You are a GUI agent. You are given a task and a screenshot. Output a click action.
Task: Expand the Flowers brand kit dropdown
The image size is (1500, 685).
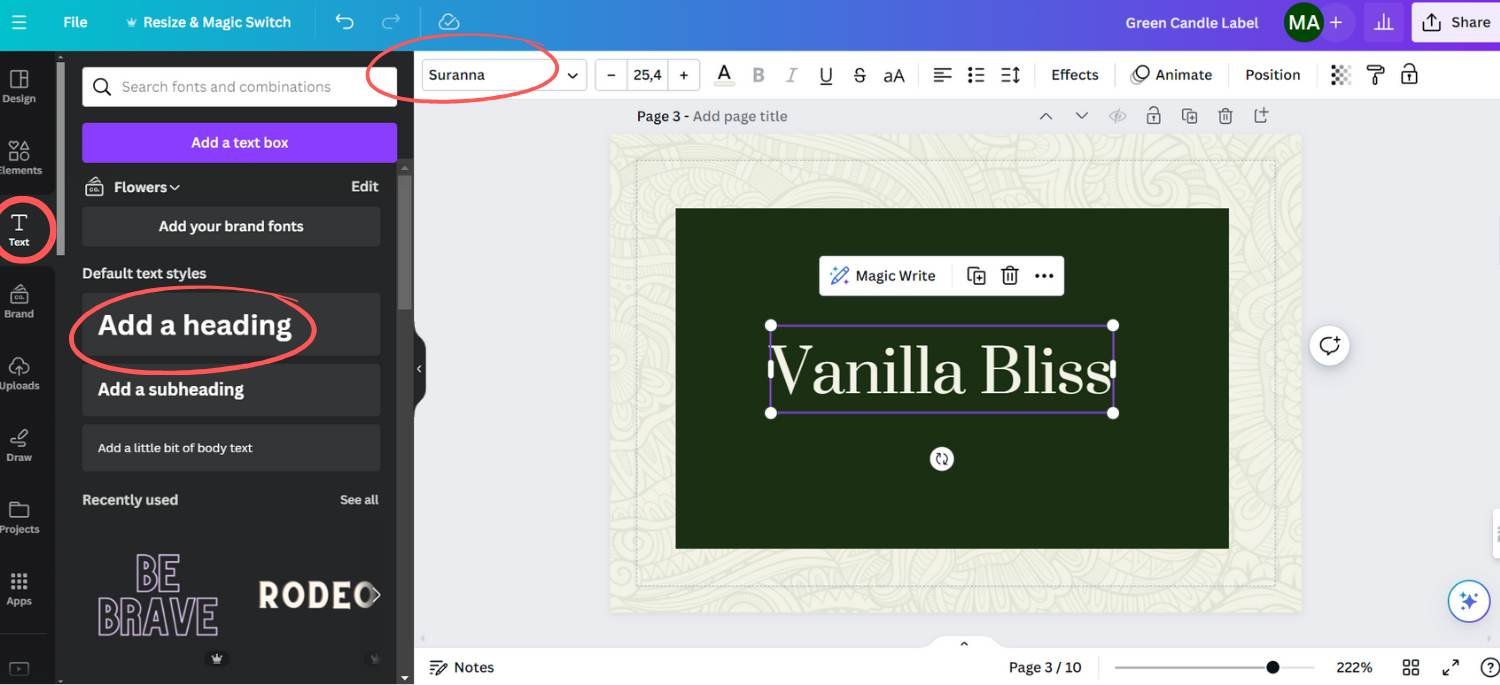[145, 187]
